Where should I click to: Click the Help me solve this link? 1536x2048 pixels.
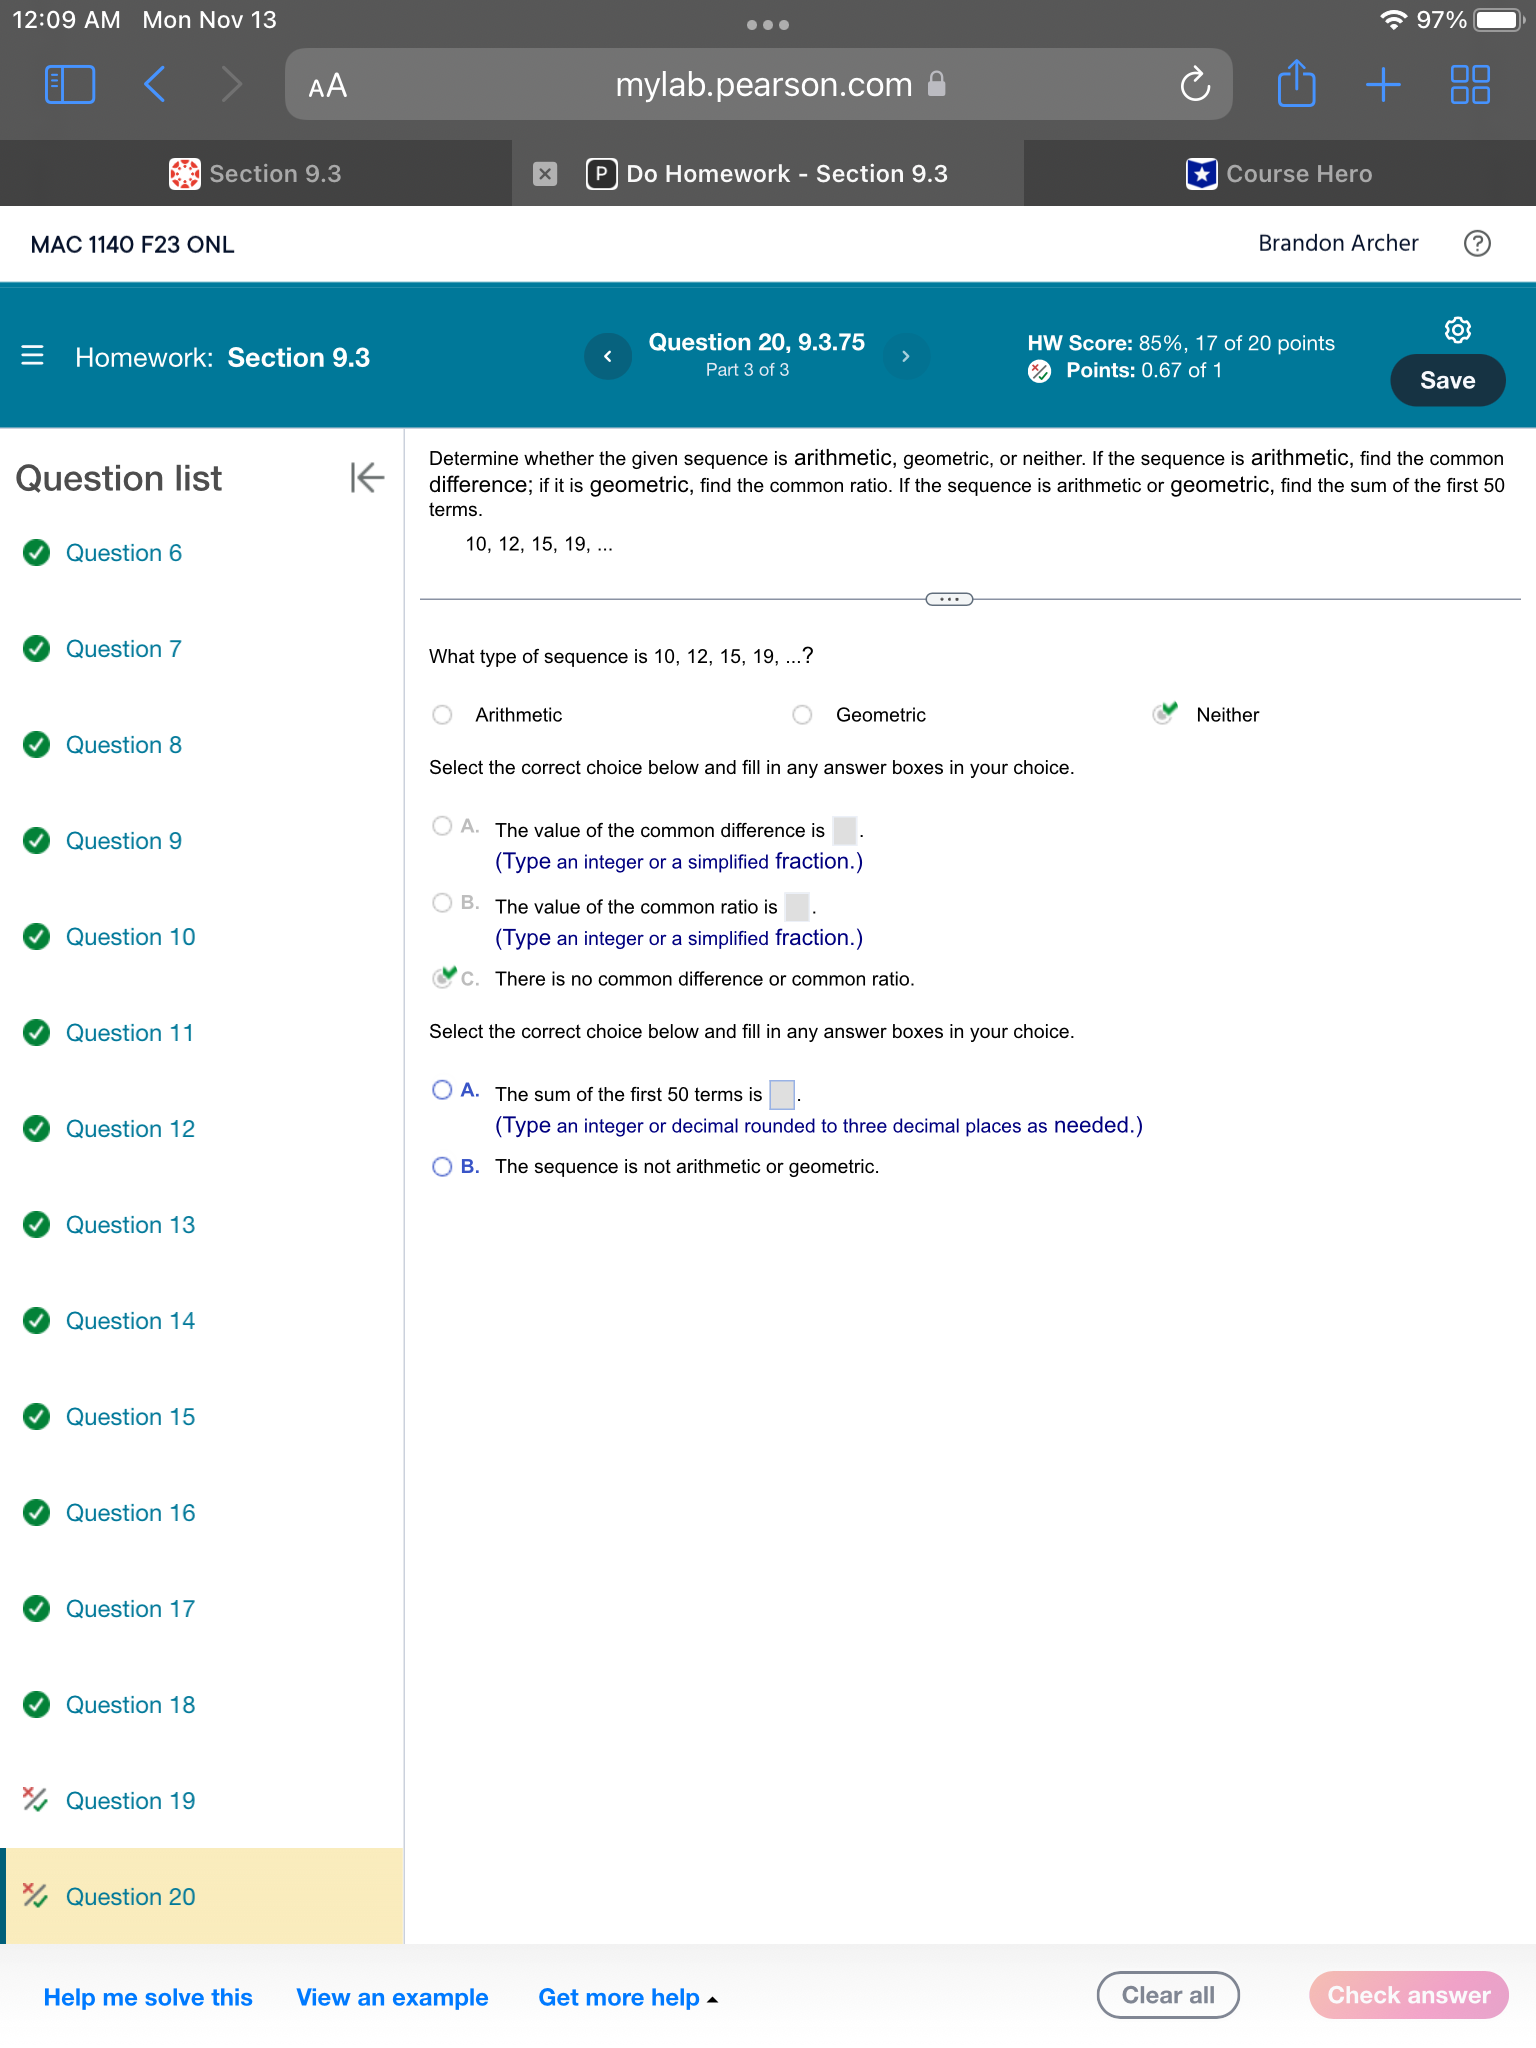pyautogui.click(x=148, y=1997)
